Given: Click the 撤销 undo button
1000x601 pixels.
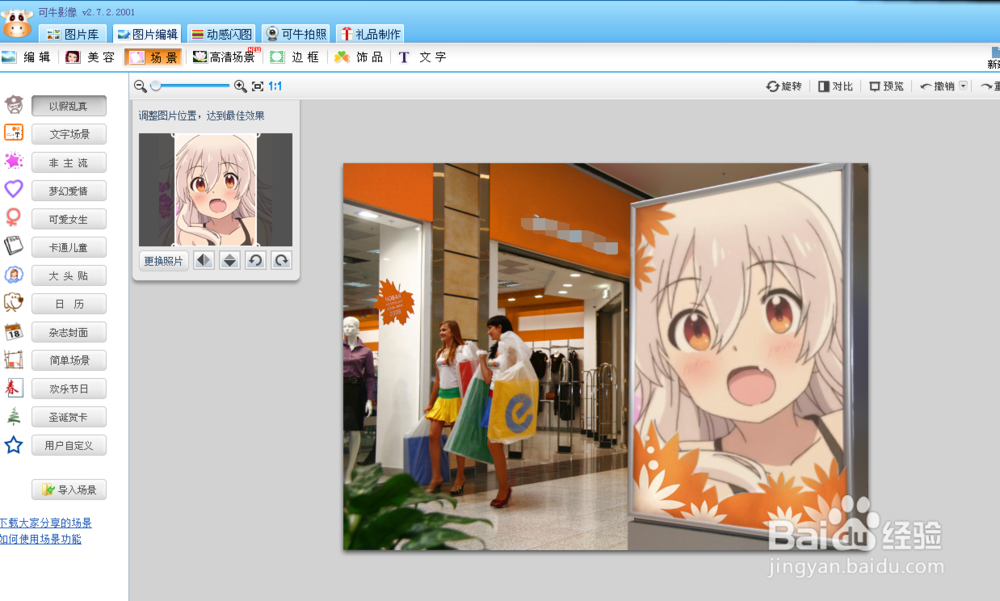Looking at the screenshot, I should click(x=938, y=86).
